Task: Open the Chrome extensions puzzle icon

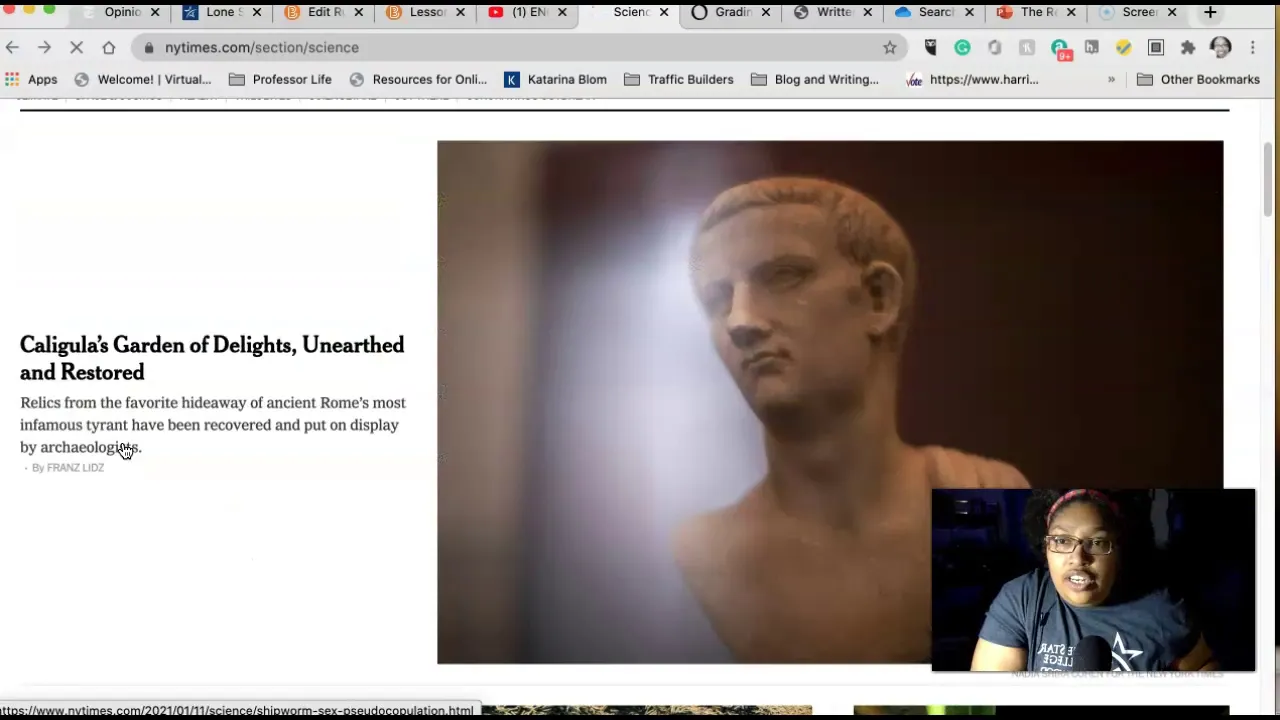Action: point(1188,47)
